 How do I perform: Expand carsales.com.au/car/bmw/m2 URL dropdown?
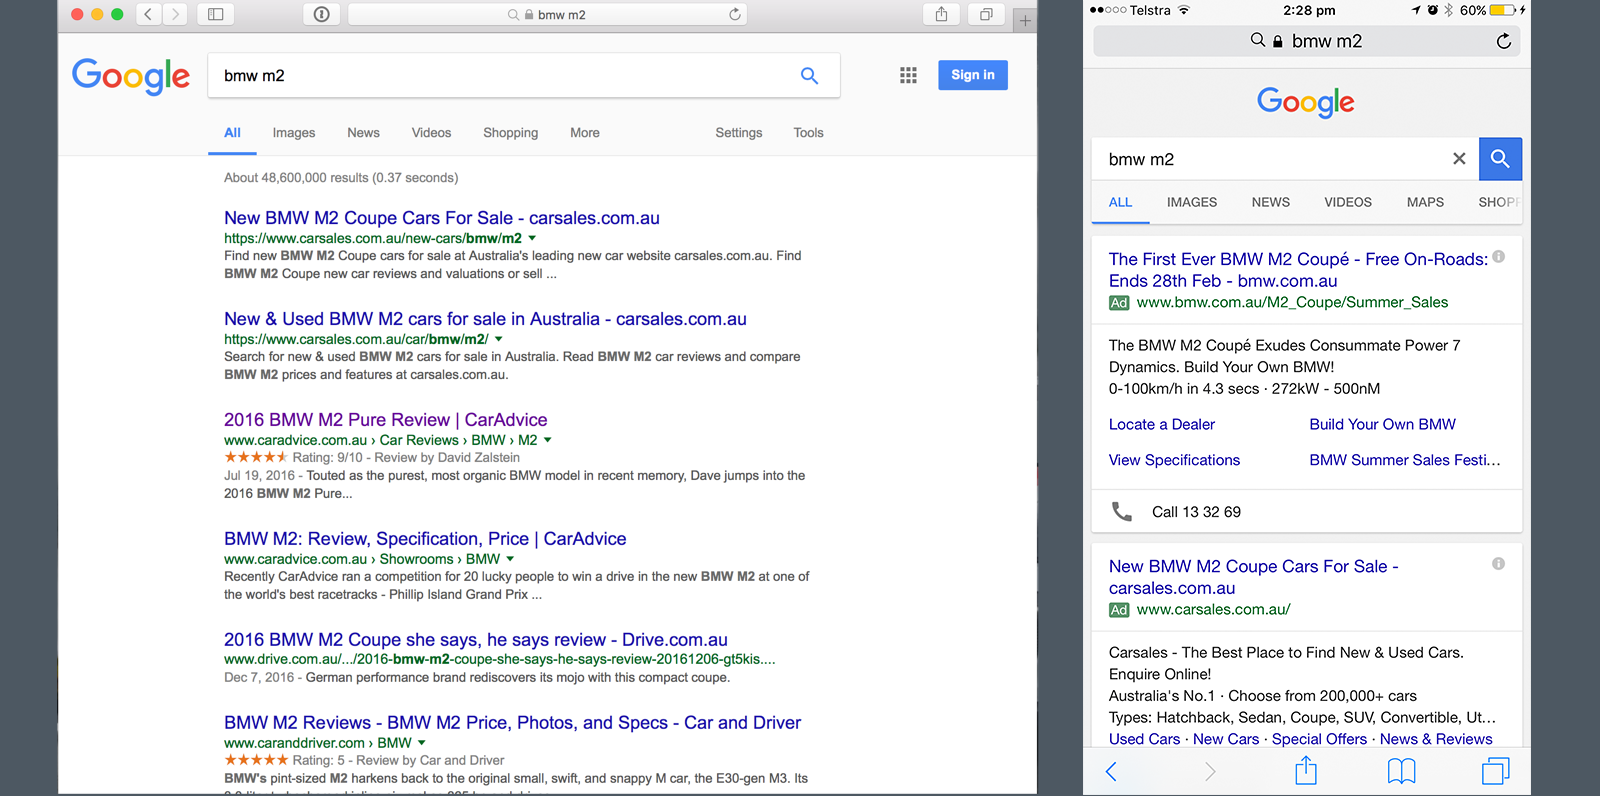pyautogui.click(x=499, y=339)
